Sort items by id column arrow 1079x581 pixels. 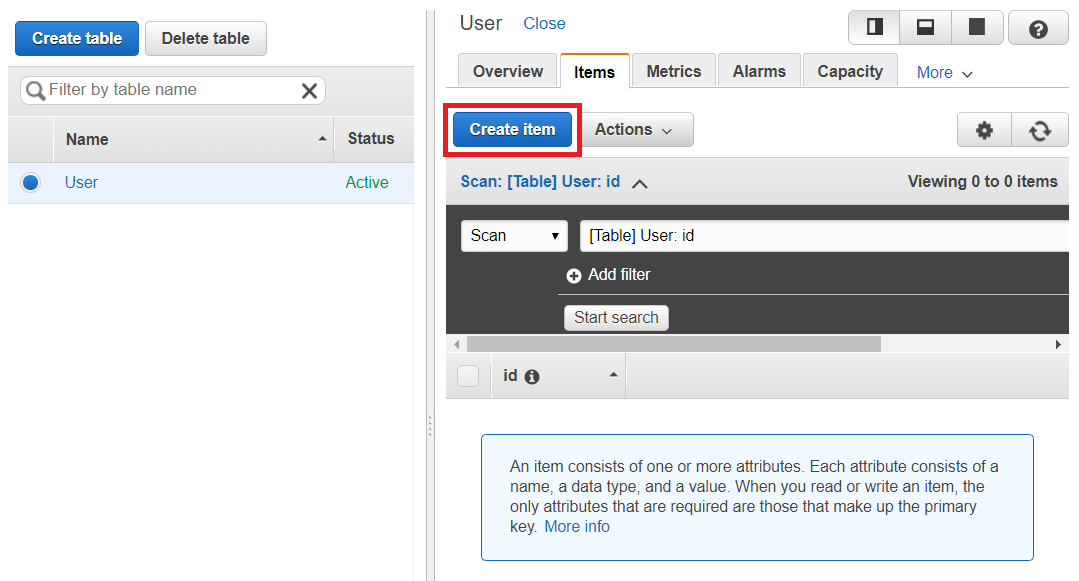613,374
